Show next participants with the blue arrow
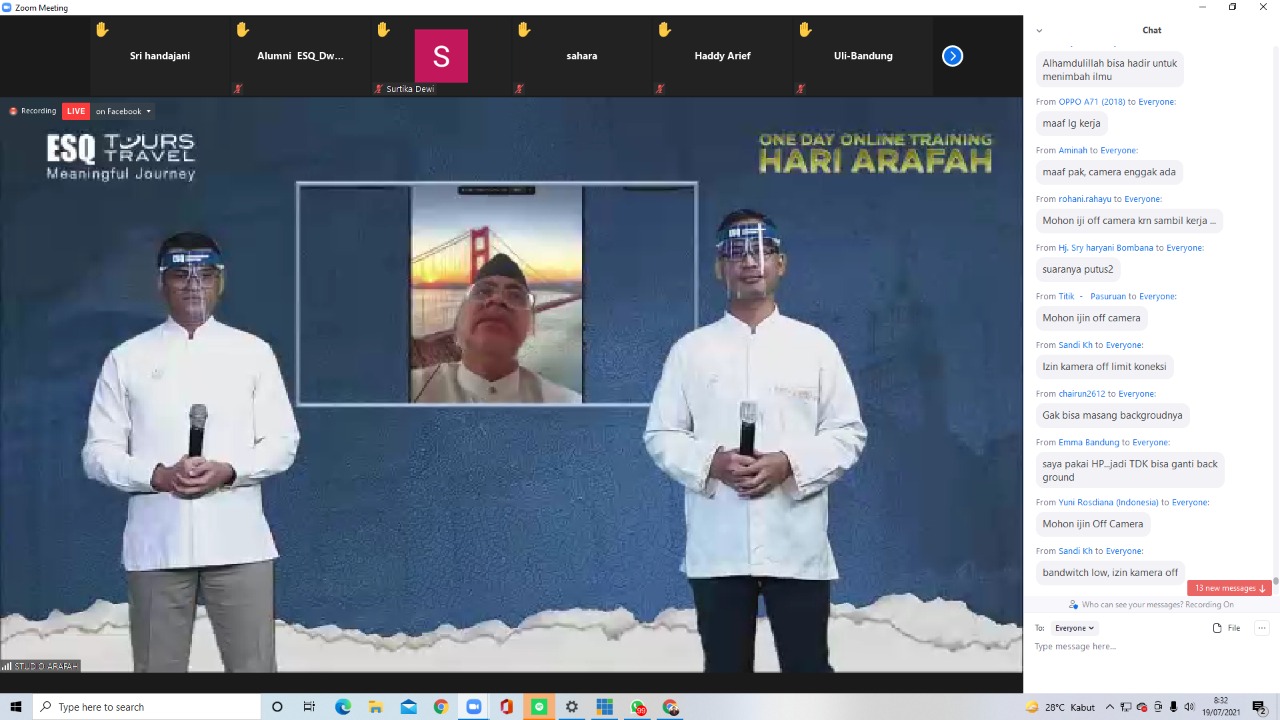 pyautogui.click(x=952, y=56)
